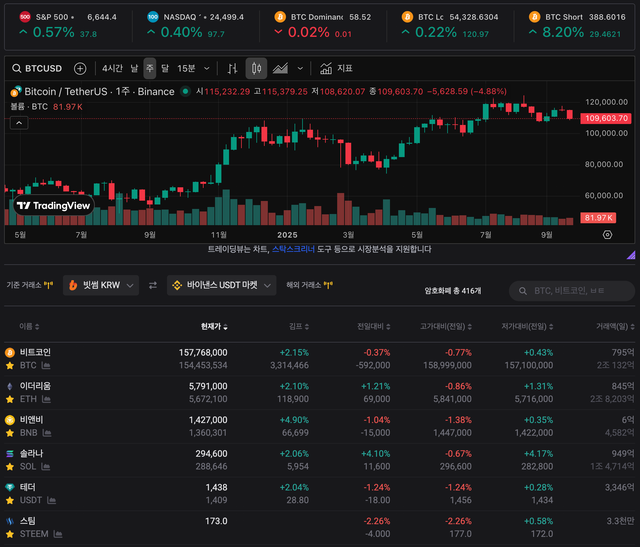Open chart settings gear icon
Screen dimensions: 640x547
click(607, 234)
